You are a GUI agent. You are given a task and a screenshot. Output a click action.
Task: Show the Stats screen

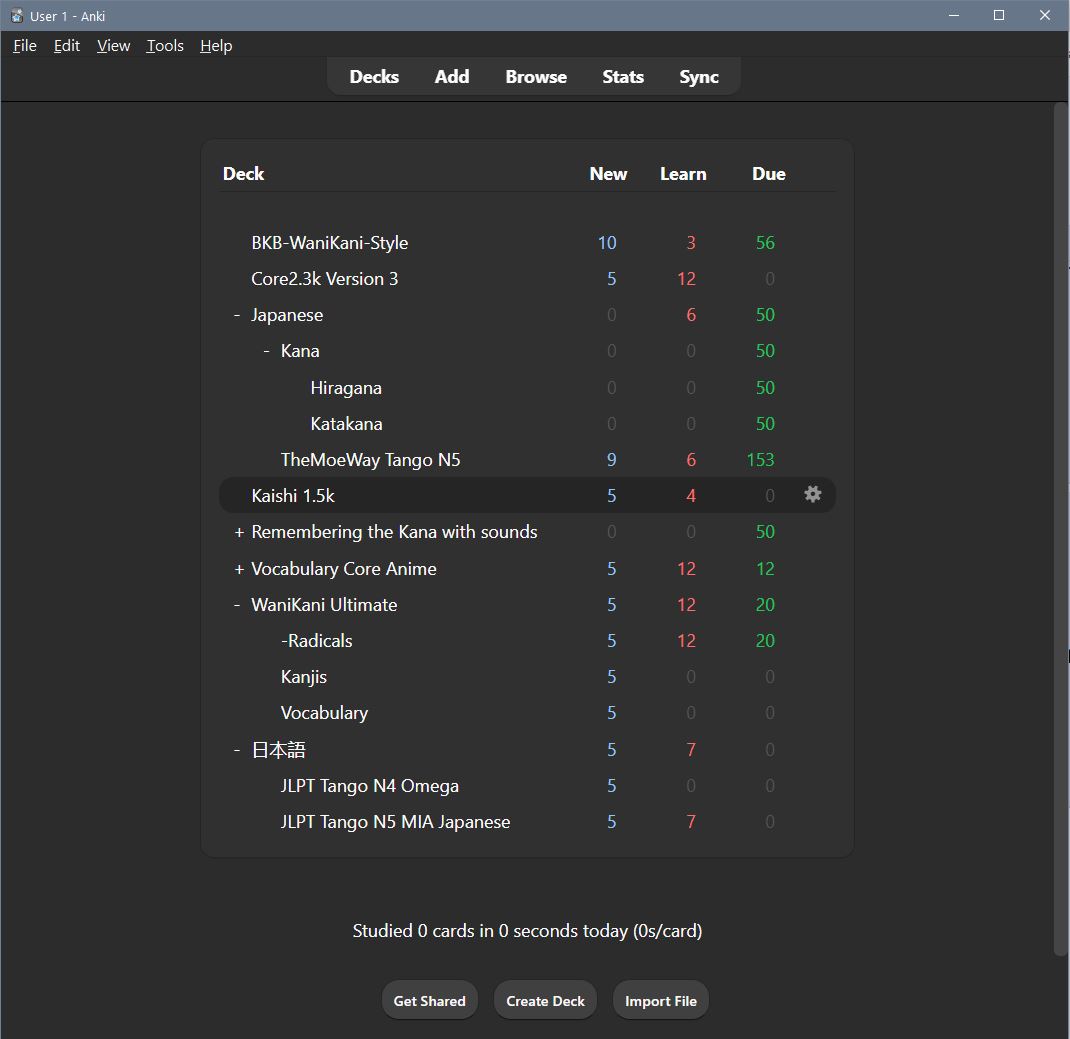click(x=622, y=76)
